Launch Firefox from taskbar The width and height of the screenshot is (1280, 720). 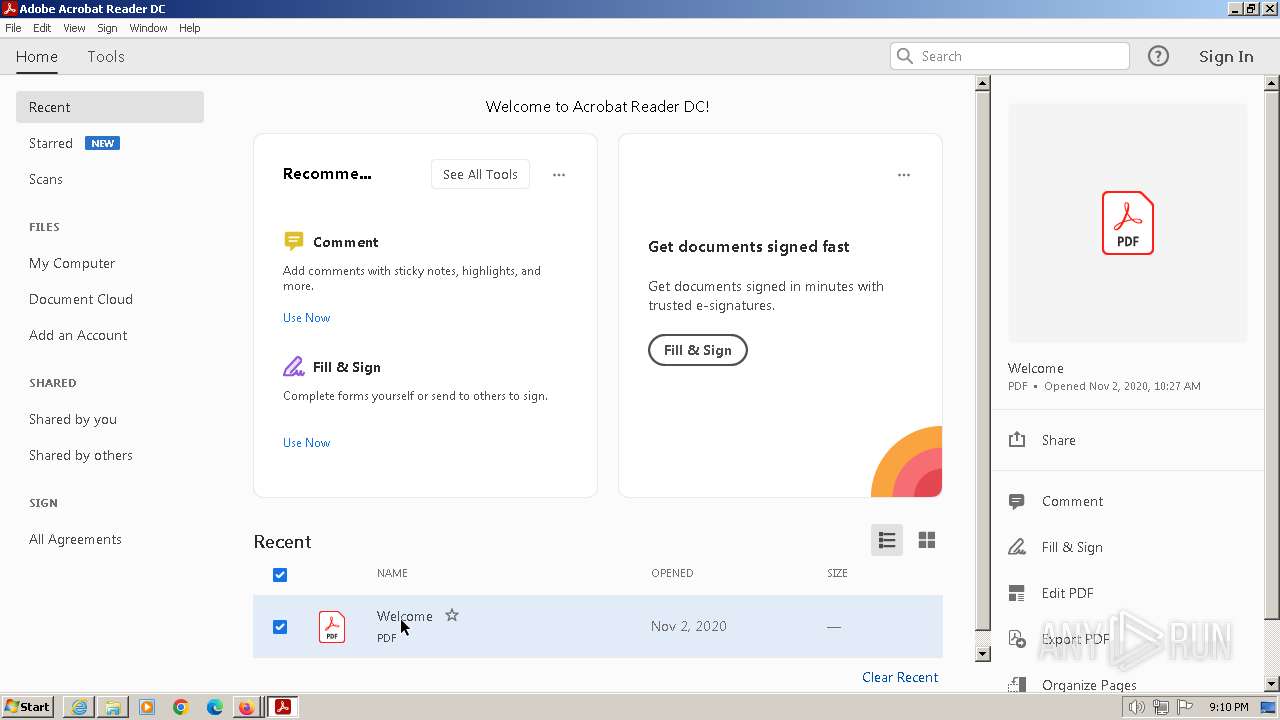[246, 707]
